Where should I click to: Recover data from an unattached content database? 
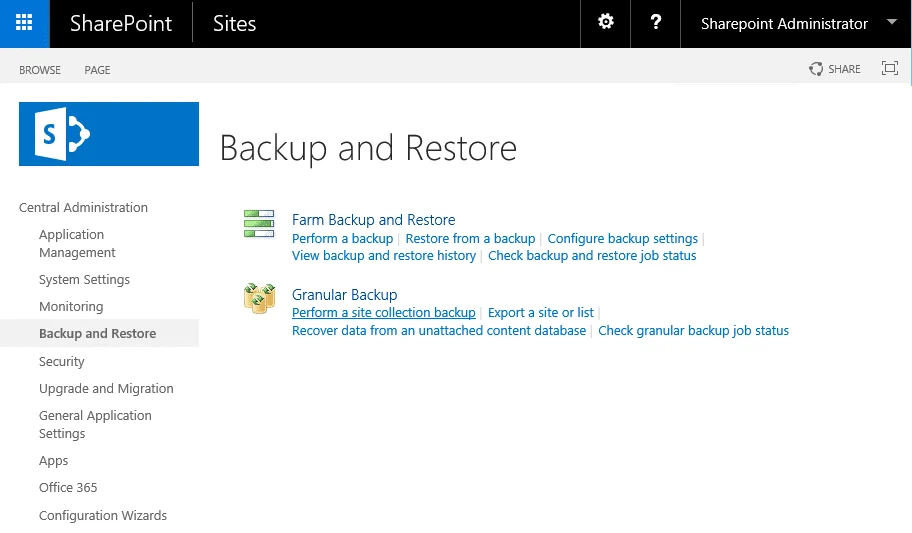click(x=439, y=331)
